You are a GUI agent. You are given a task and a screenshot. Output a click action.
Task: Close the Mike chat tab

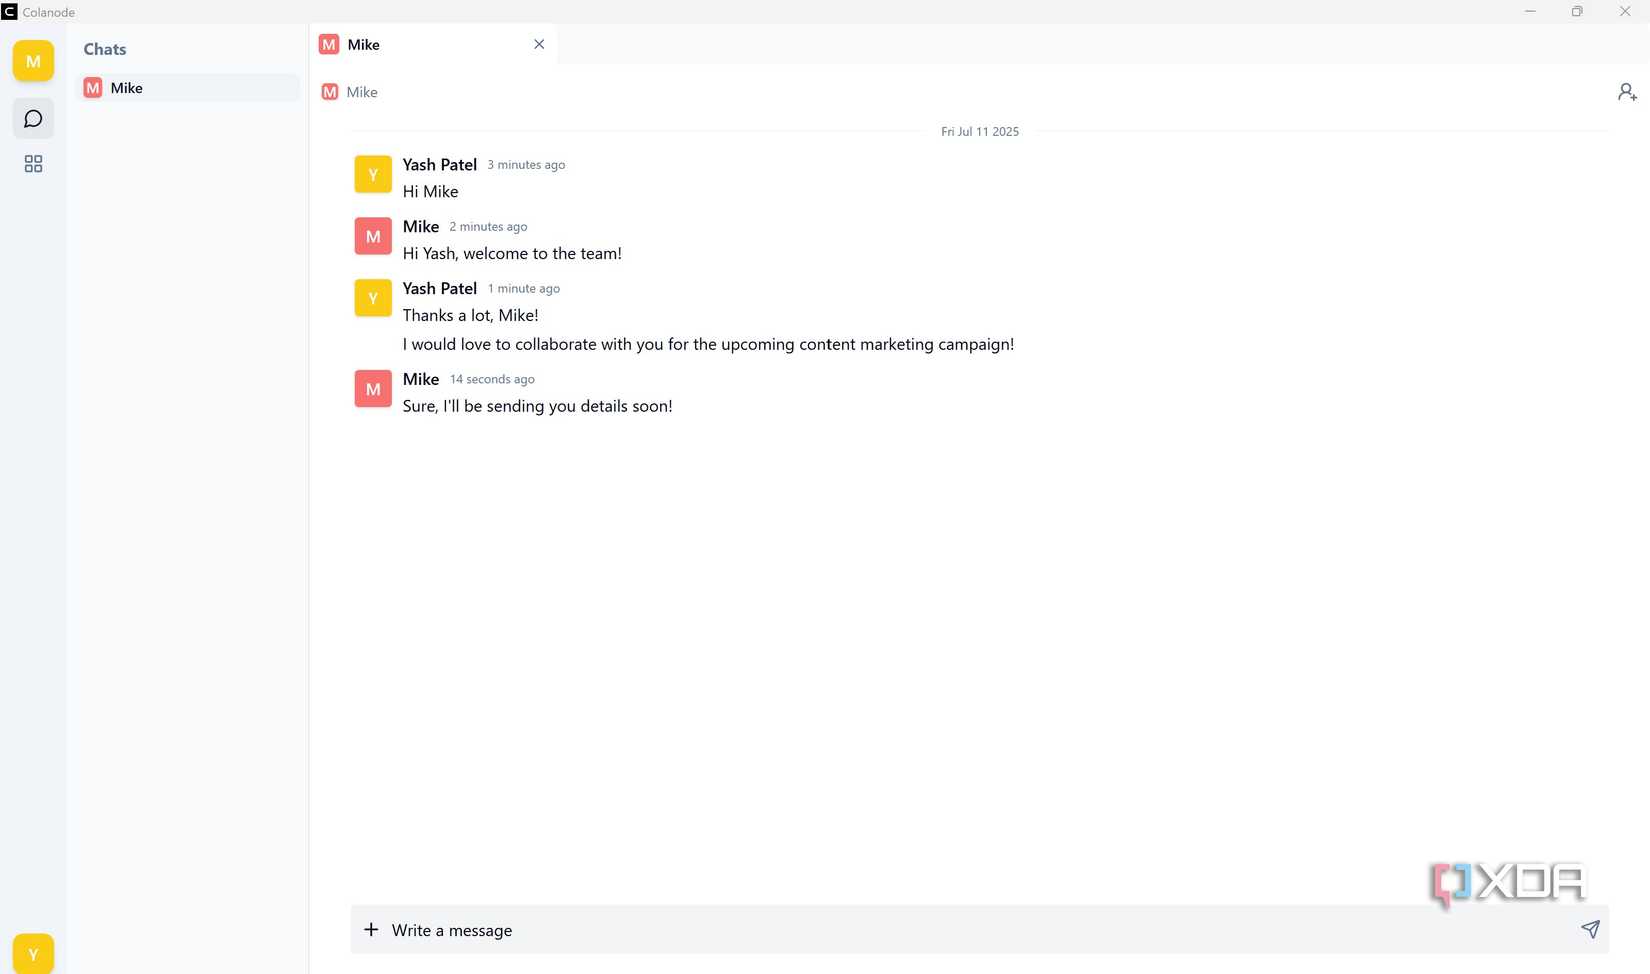pos(539,44)
